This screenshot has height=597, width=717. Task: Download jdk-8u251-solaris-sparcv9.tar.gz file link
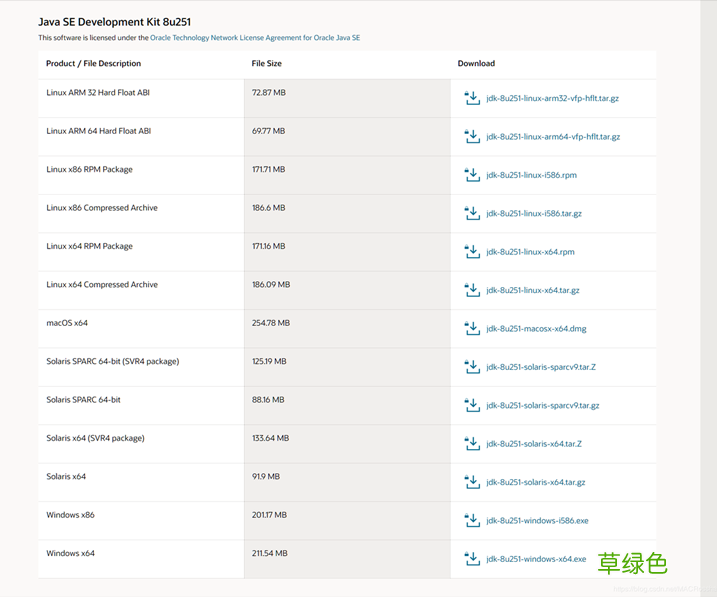543,406
